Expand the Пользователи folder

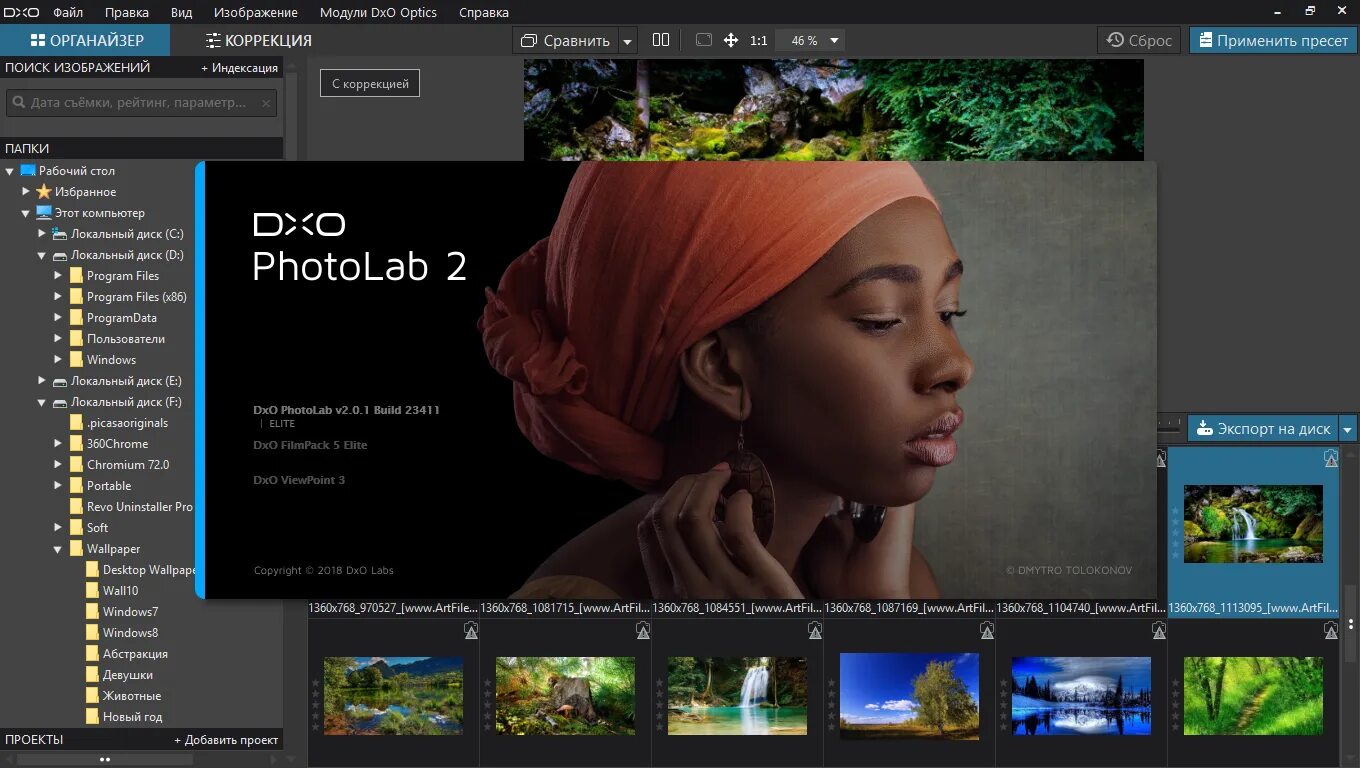point(58,338)
